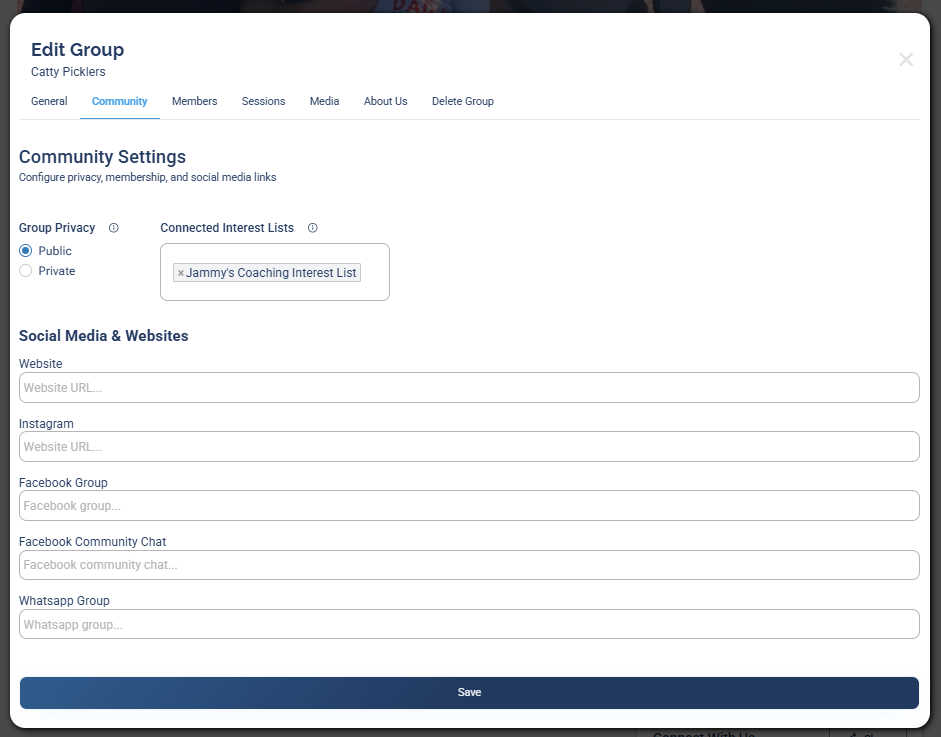Viewport: 941px width, 737px height.
Task: Click the Connected Interest Lists label
Action: (227, 227)
